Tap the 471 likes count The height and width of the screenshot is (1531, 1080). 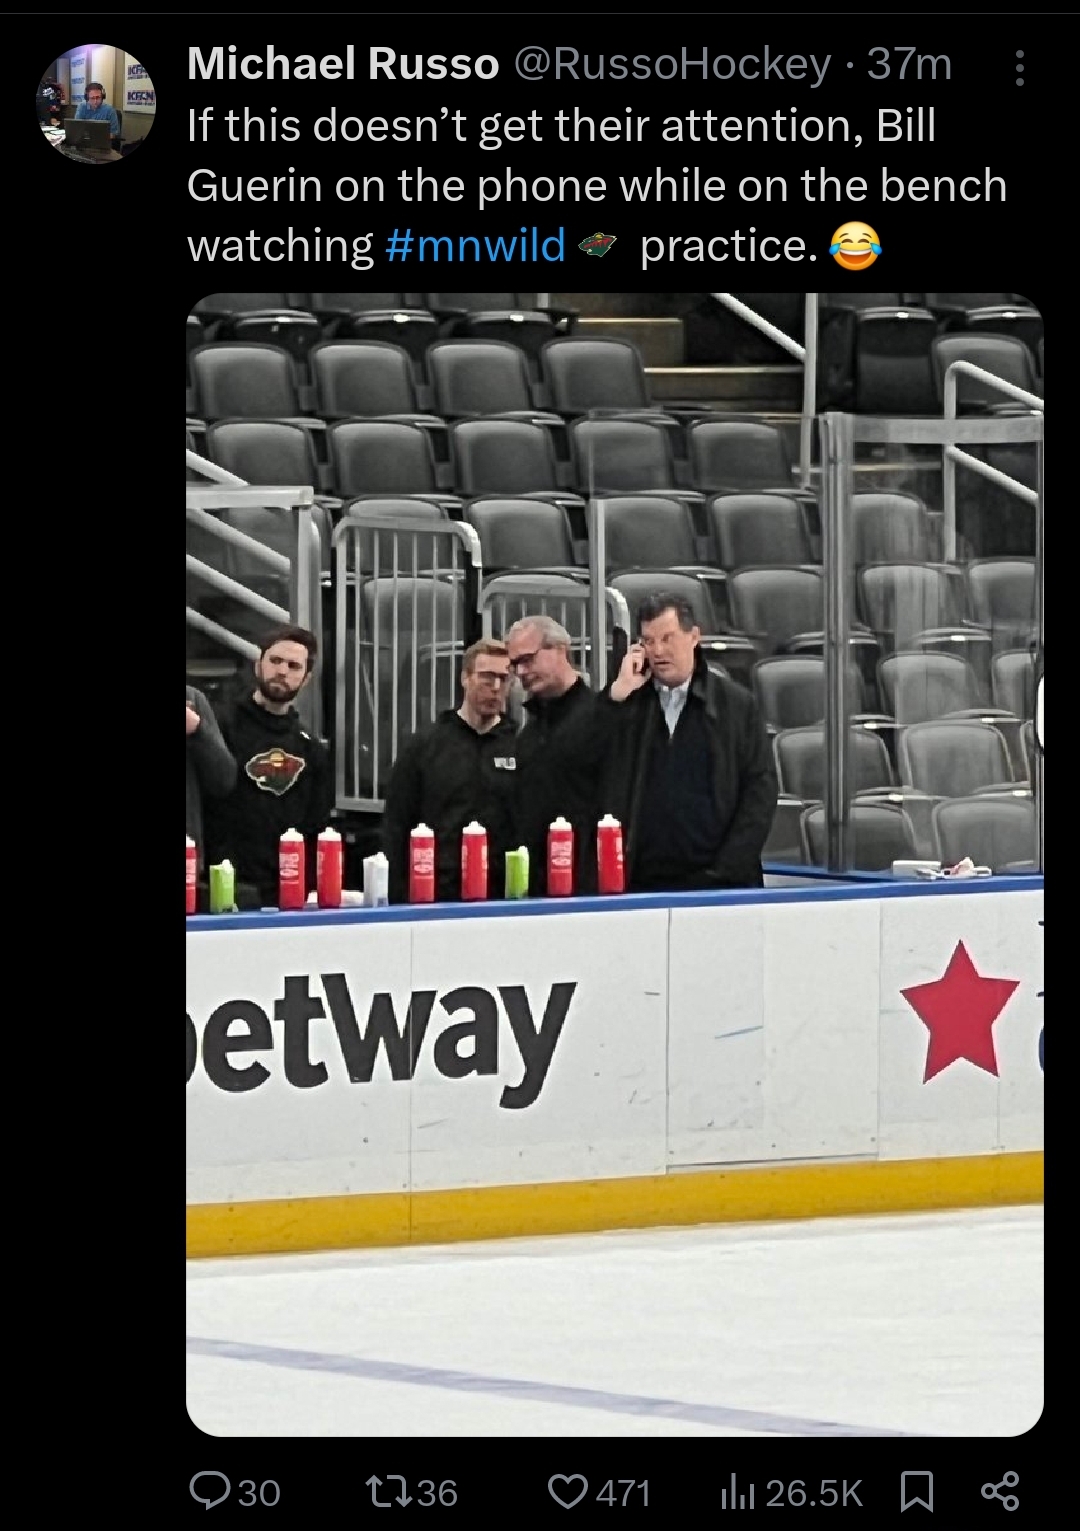[624, 1493]
